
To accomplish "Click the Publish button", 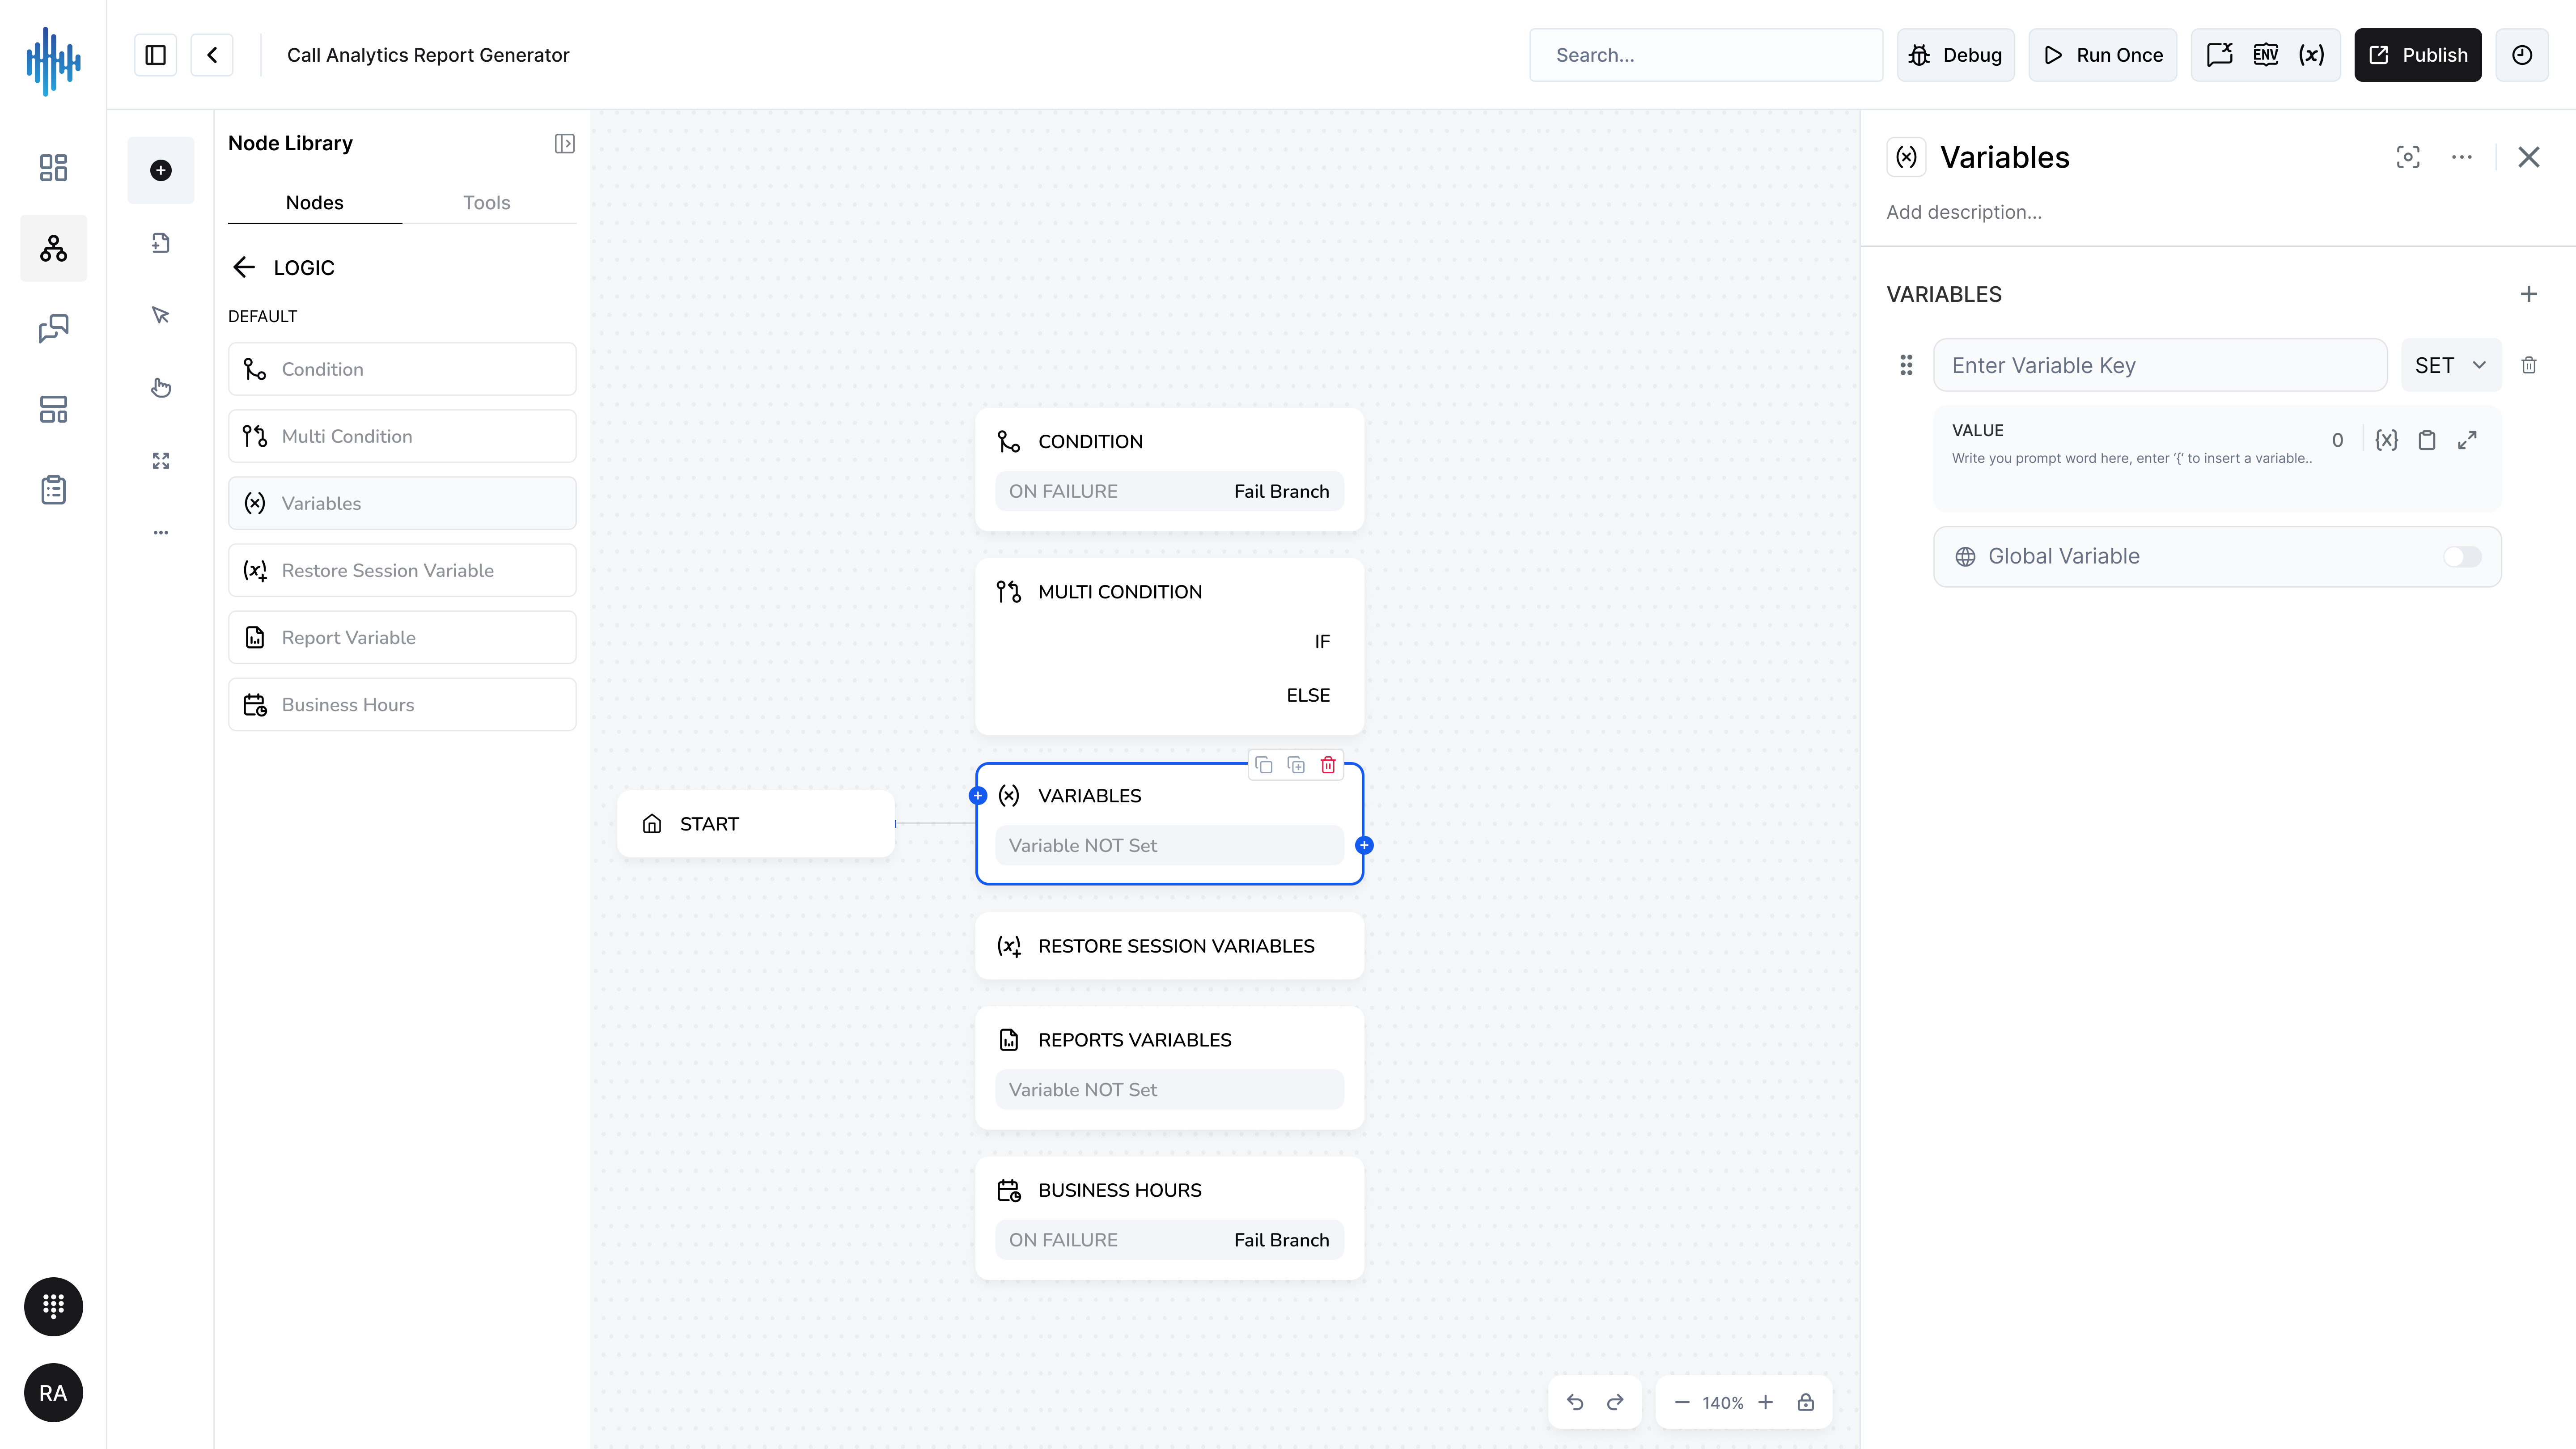I will (x=2418, y=55).
